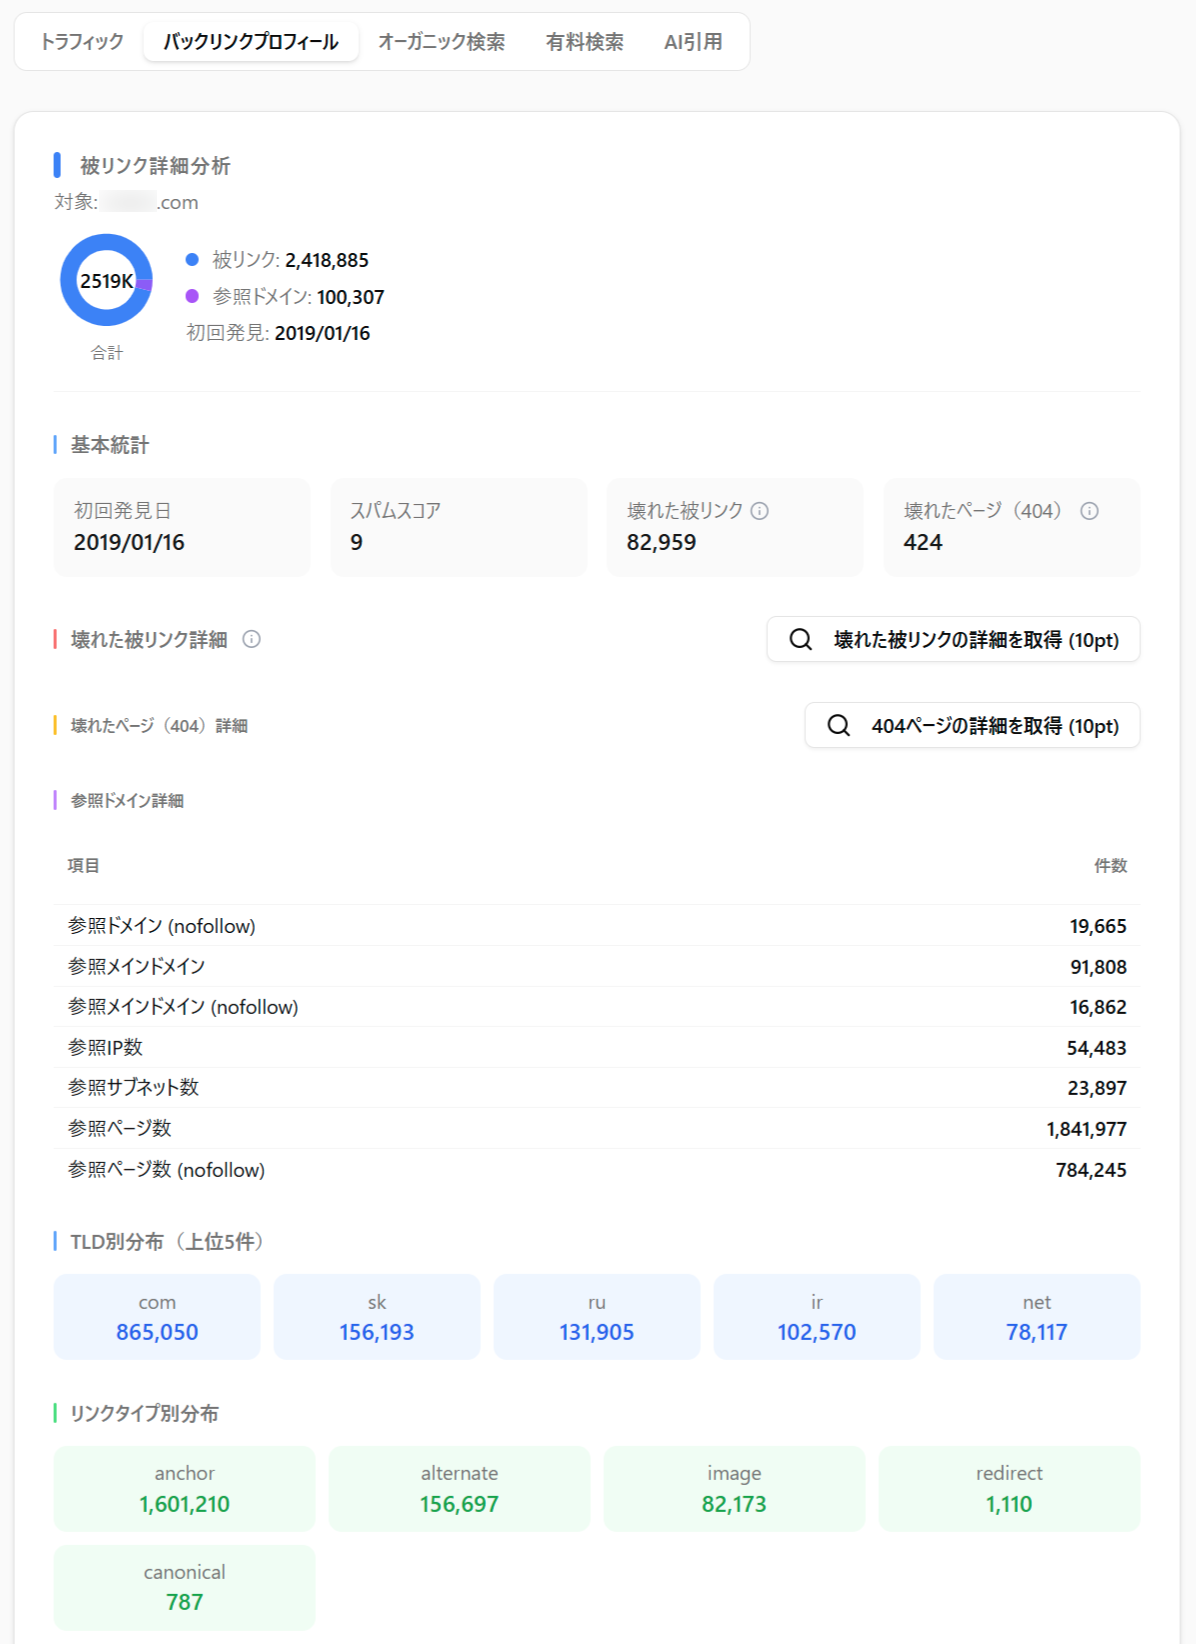The width and height of the screenshot is (1196, 1644).
Task: Select the 参照サブネット数 row
Action: 597,1088
